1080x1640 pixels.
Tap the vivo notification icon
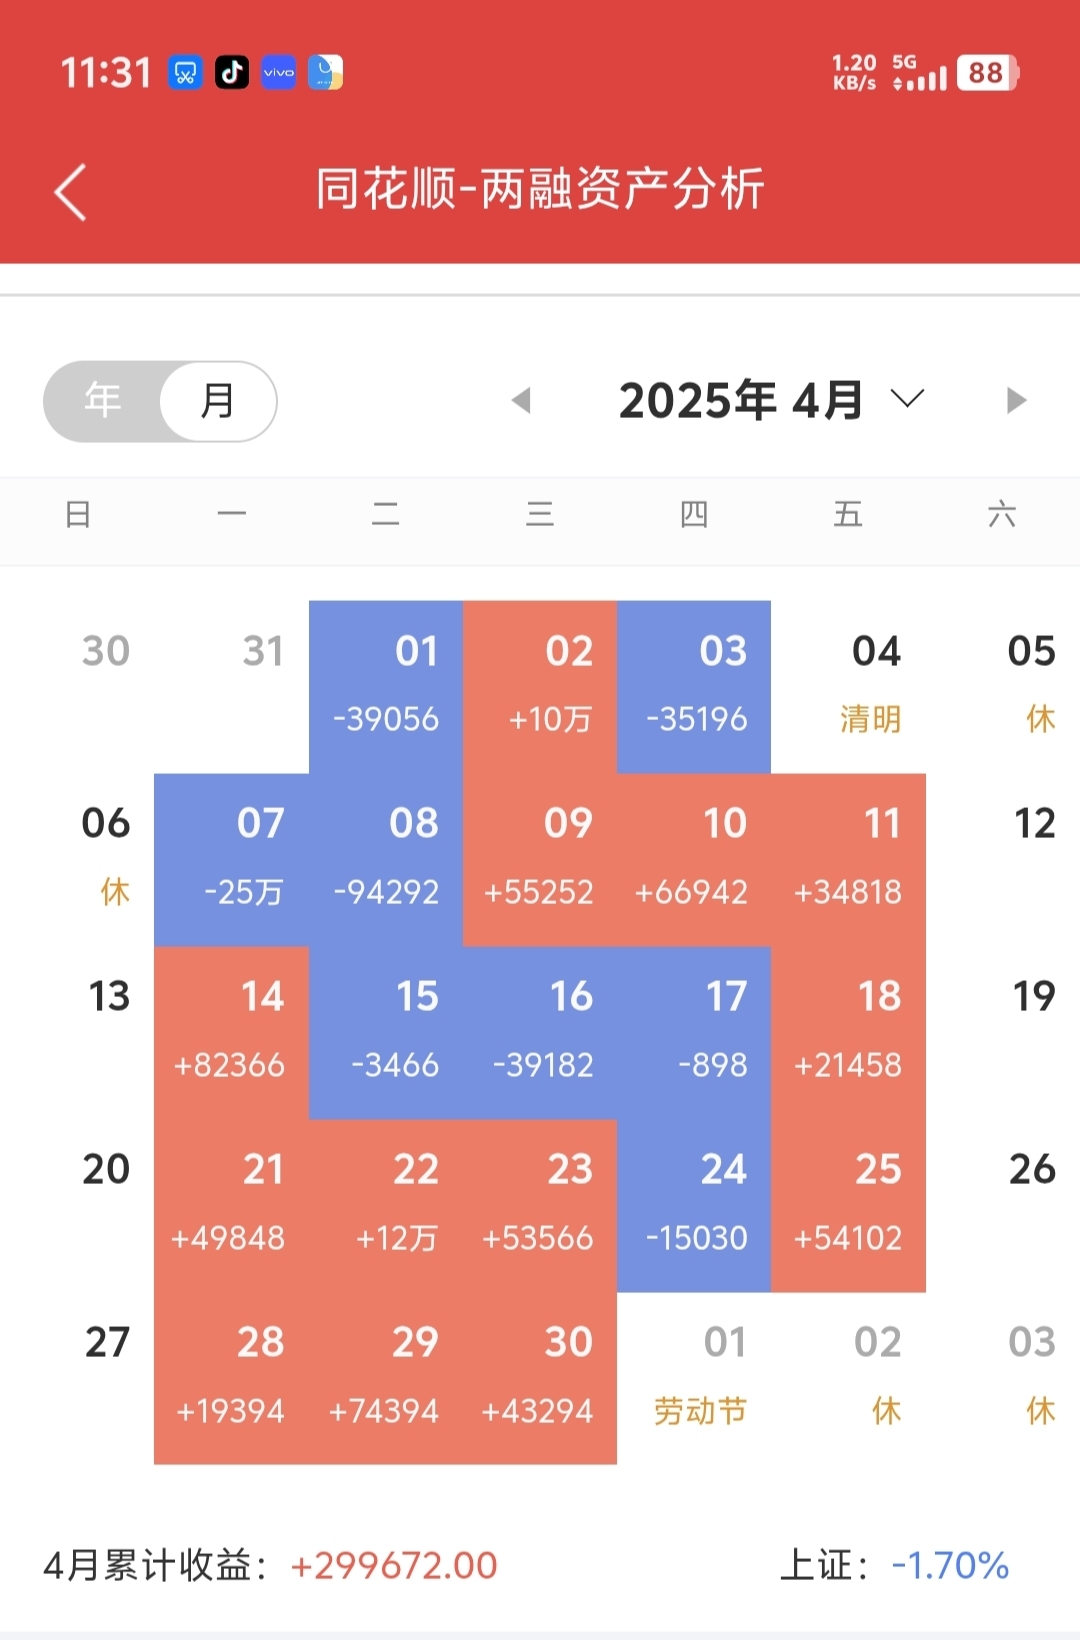[279, 72]
